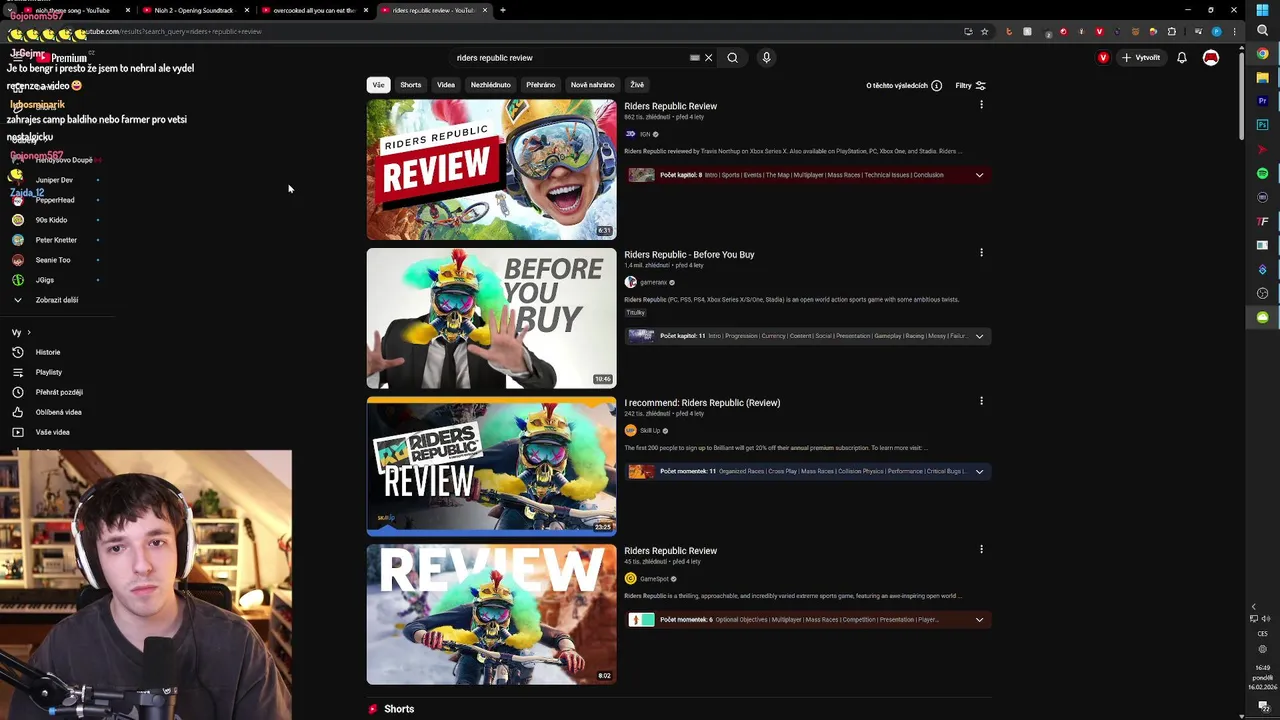Select the Shorts filter chip
The width and height of the screenshot is (1280, 720).
pyautogui.click(x=411, y=85)
